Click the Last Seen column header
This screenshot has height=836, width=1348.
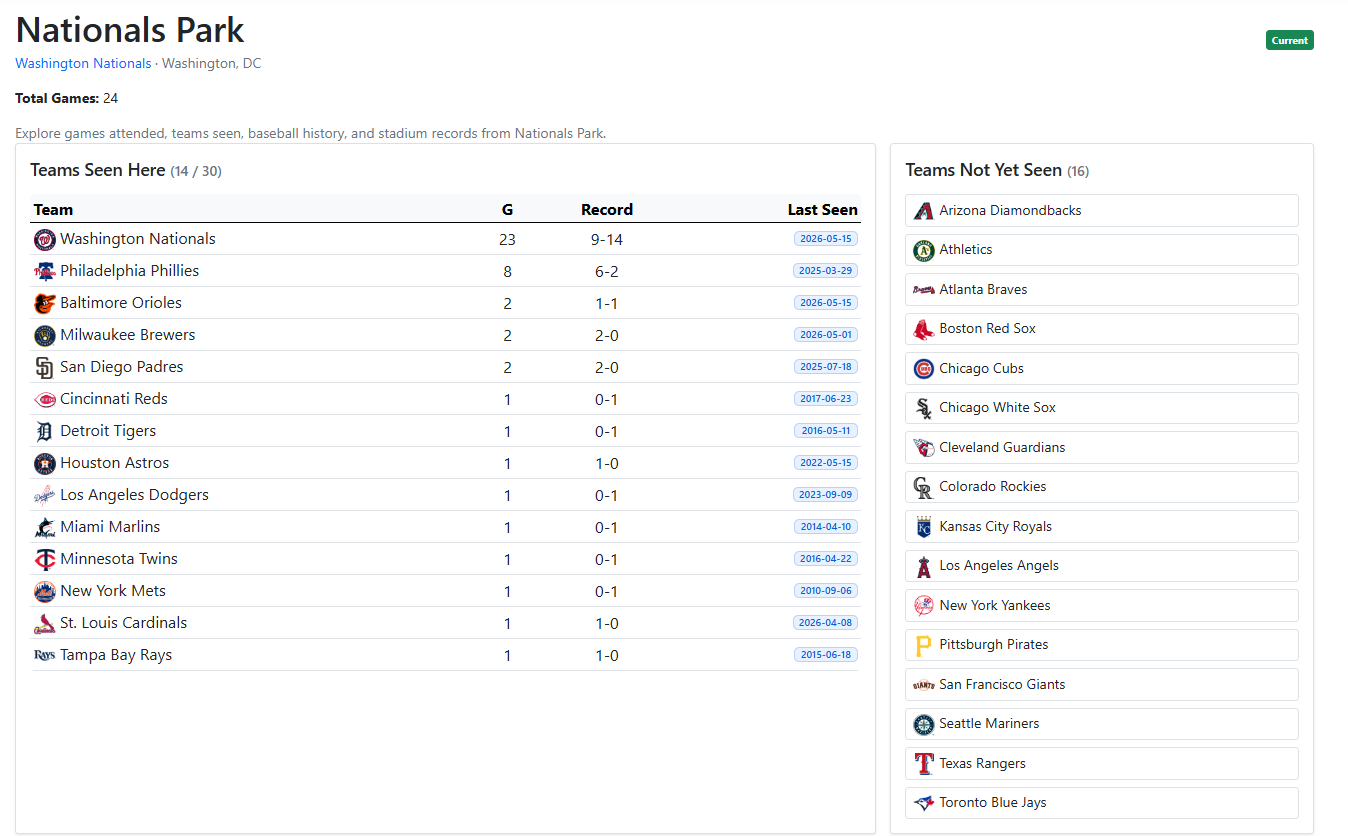[823, 210]
